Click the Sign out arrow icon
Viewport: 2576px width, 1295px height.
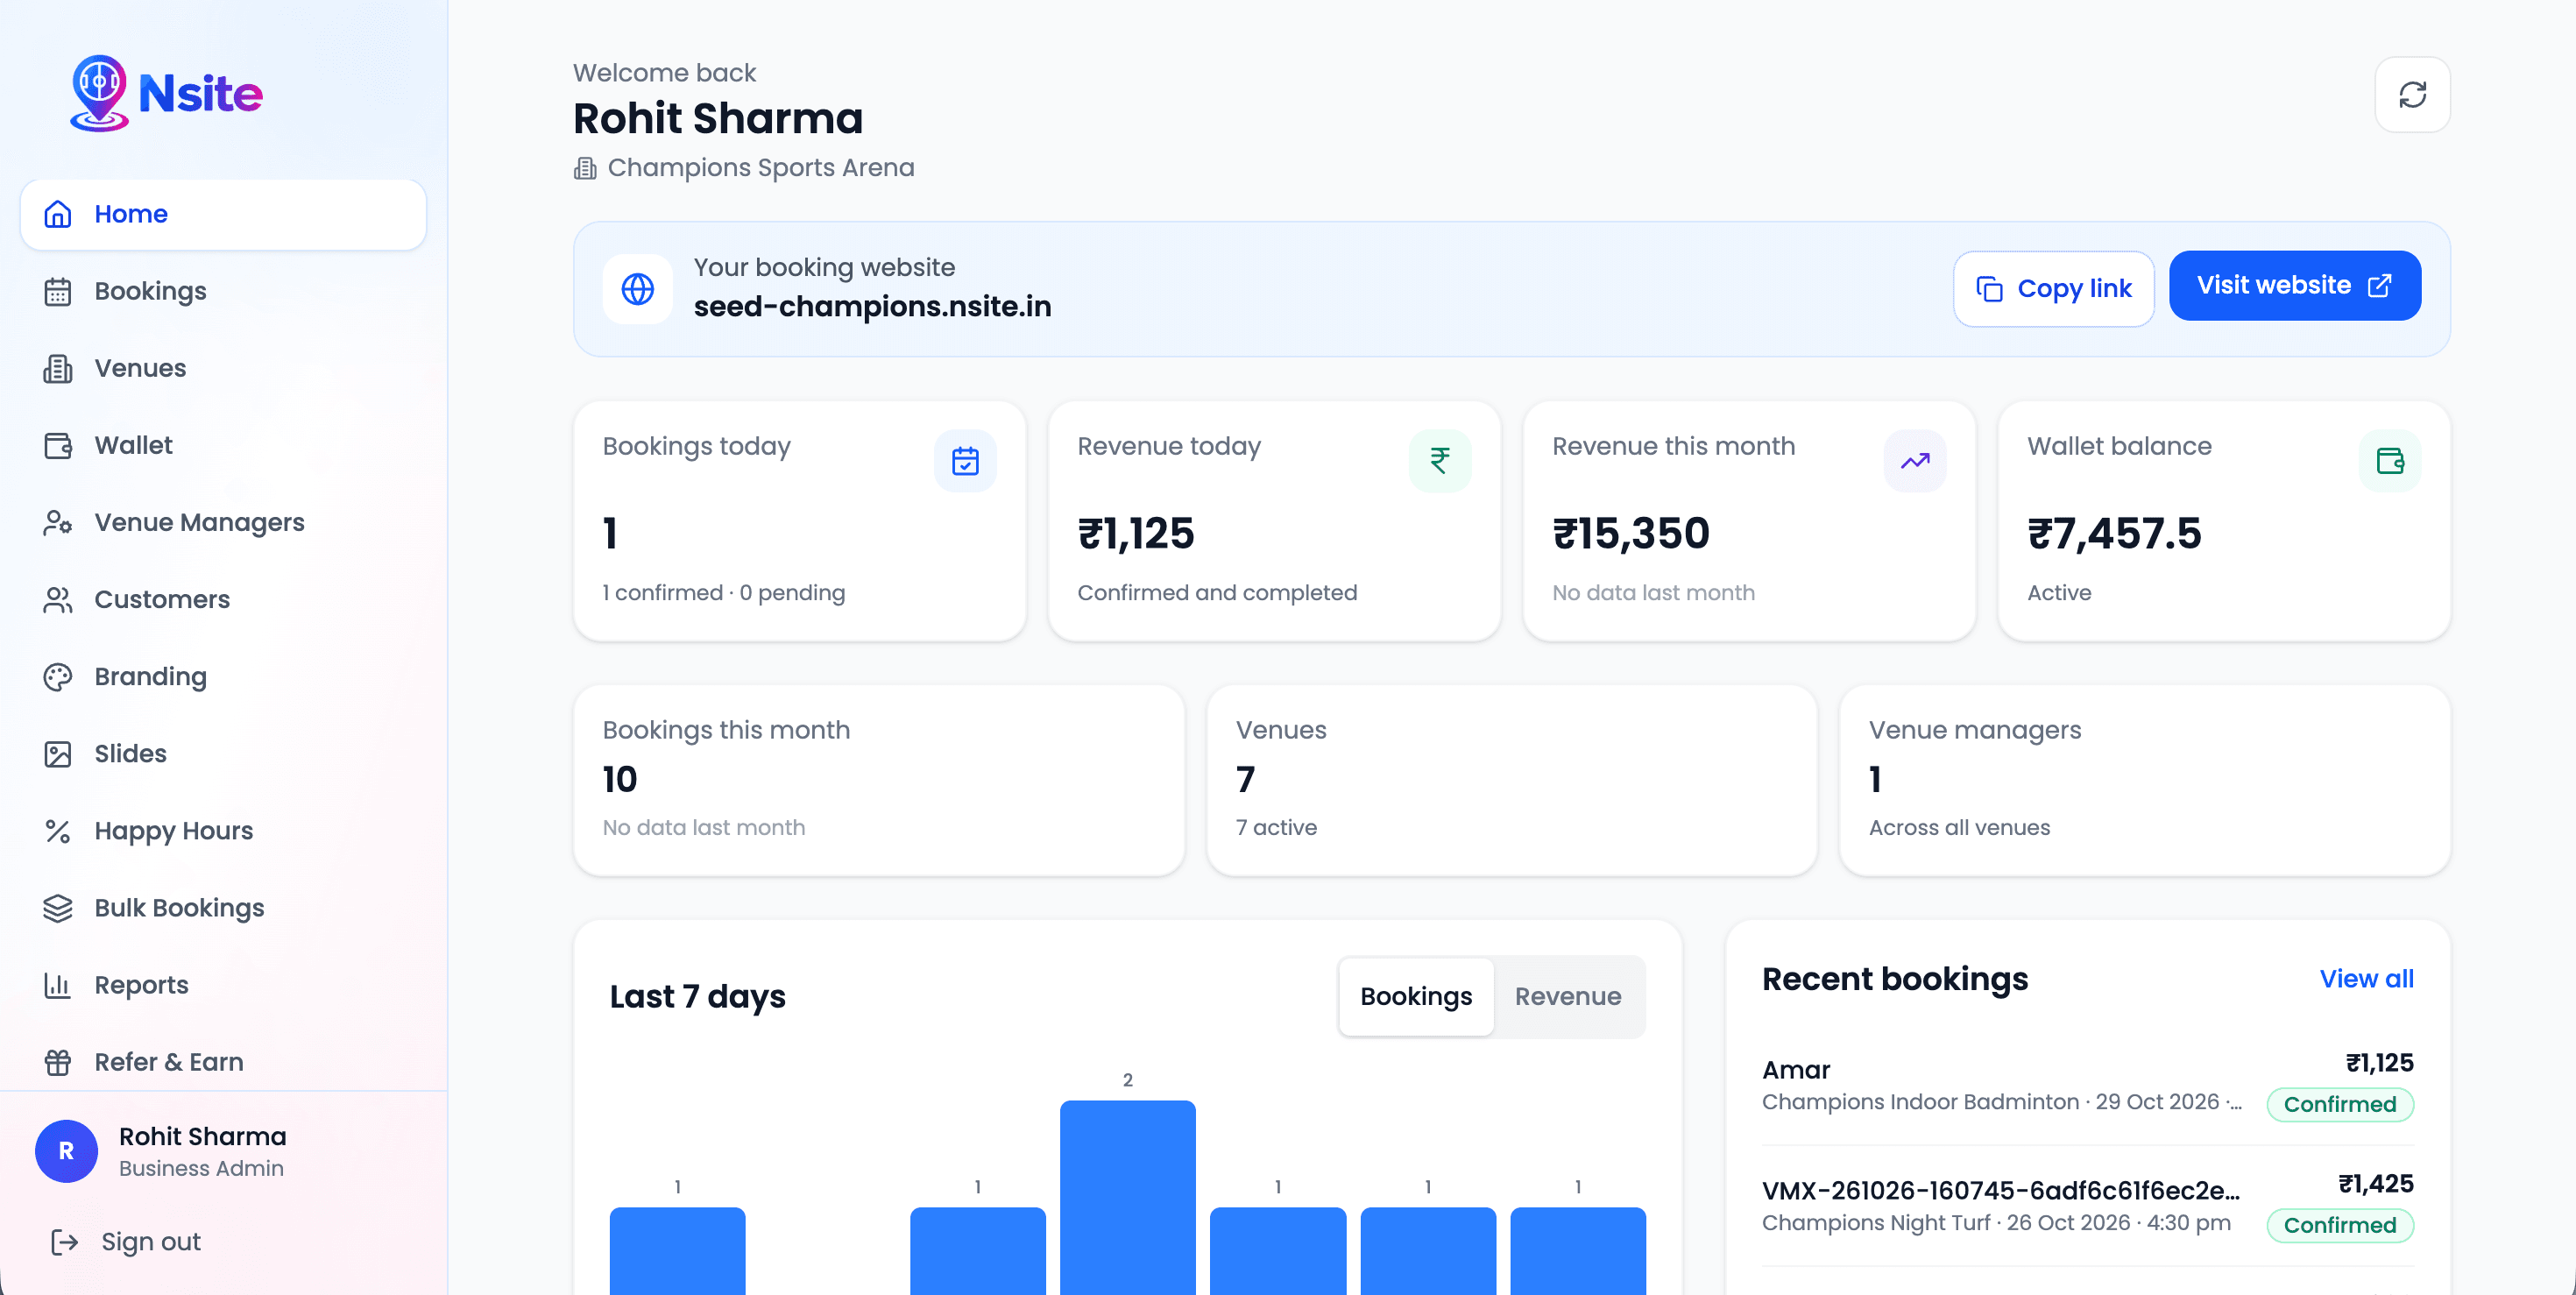65,1241
